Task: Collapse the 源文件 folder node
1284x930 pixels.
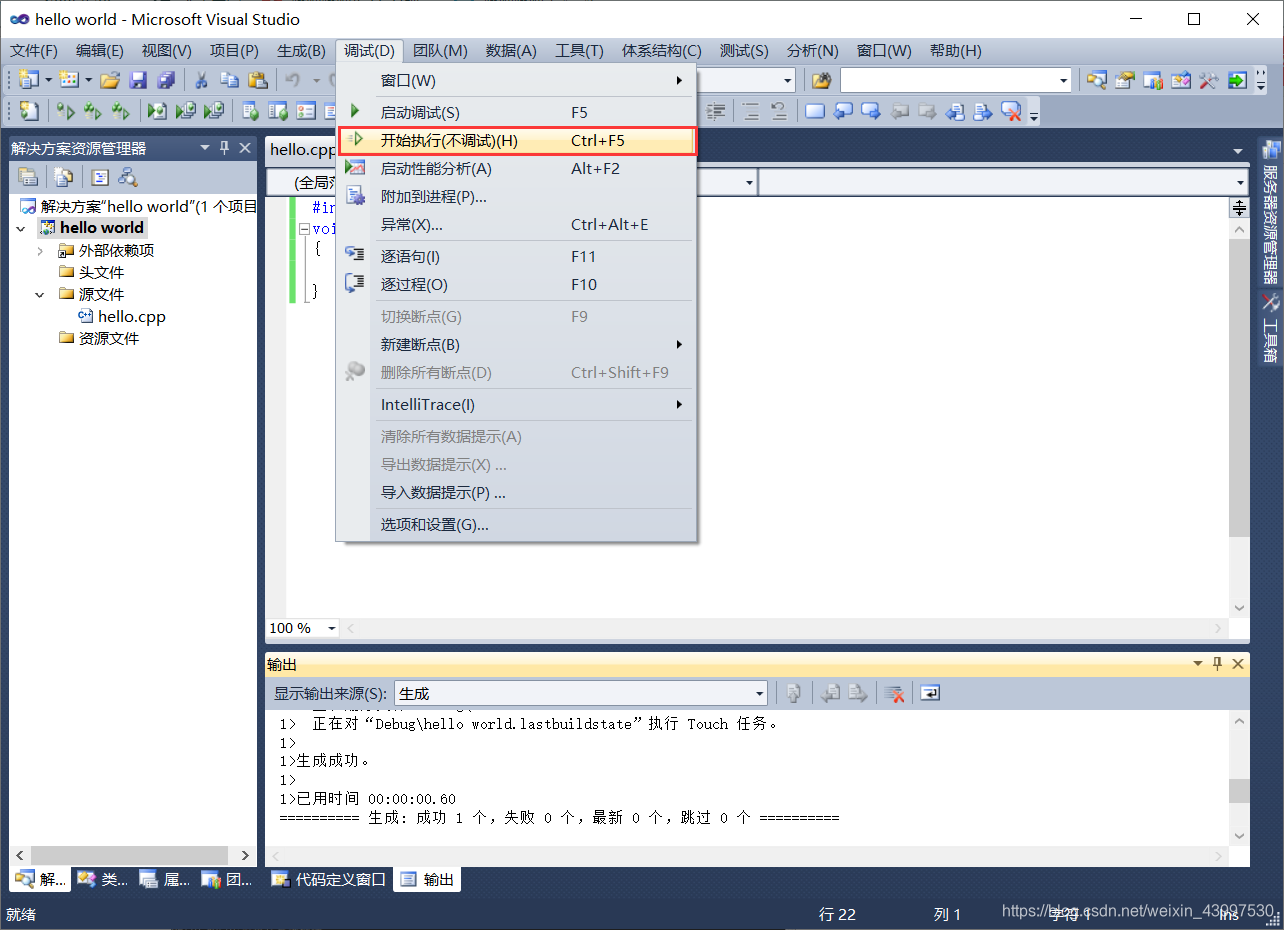Action: [40, 294]
